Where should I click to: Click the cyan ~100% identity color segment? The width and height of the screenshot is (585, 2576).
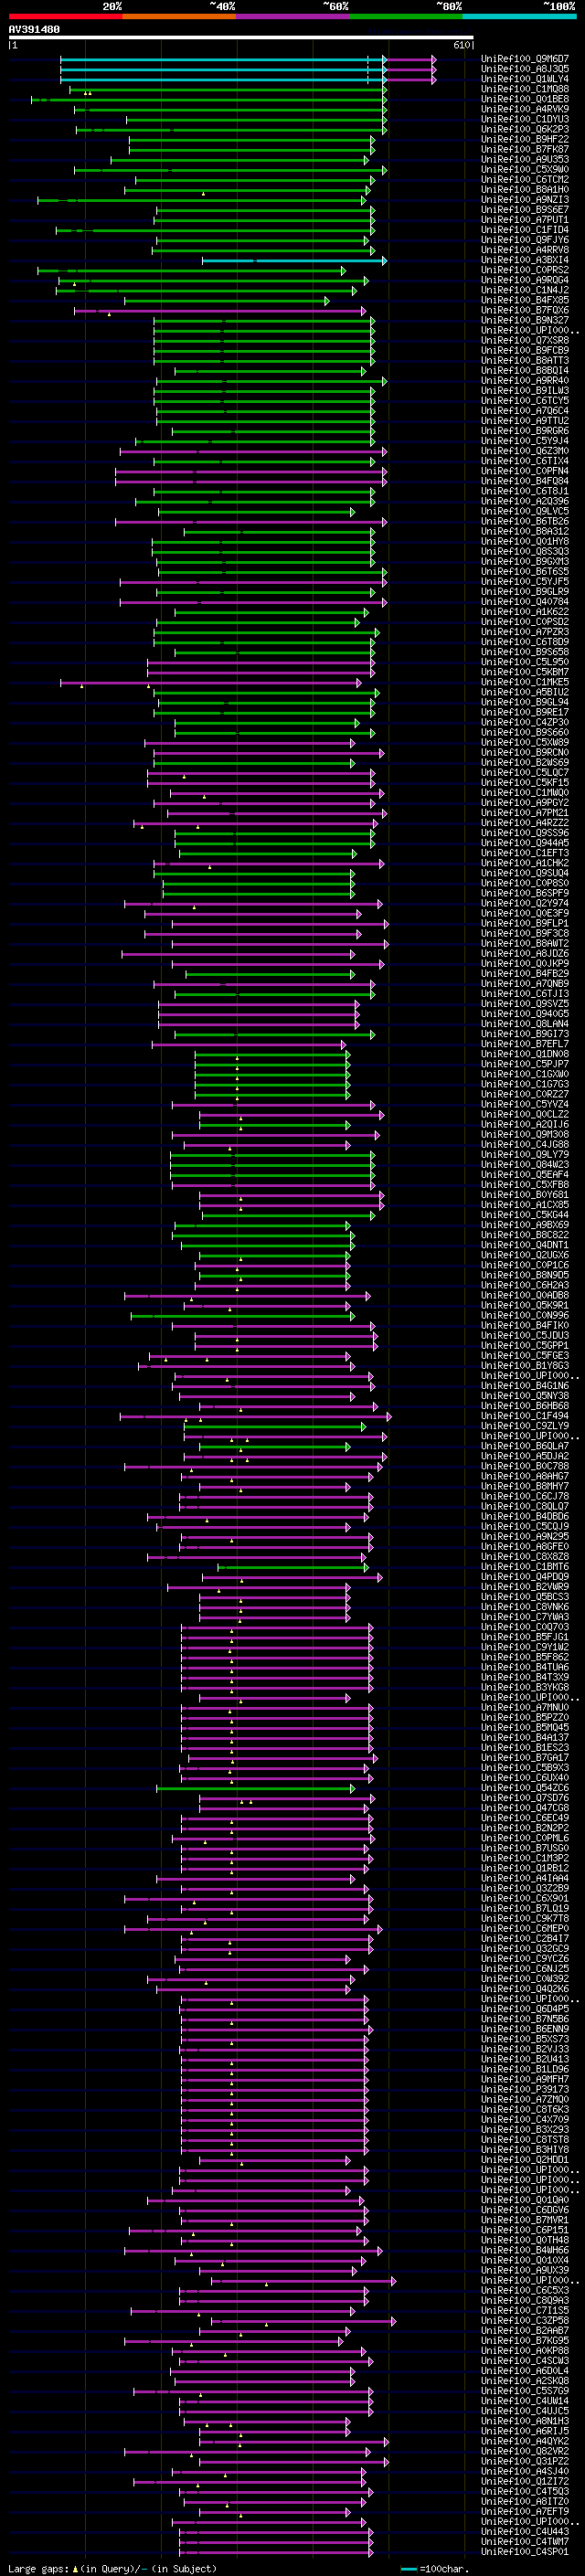pyautogui.click(x=519, y=16)
